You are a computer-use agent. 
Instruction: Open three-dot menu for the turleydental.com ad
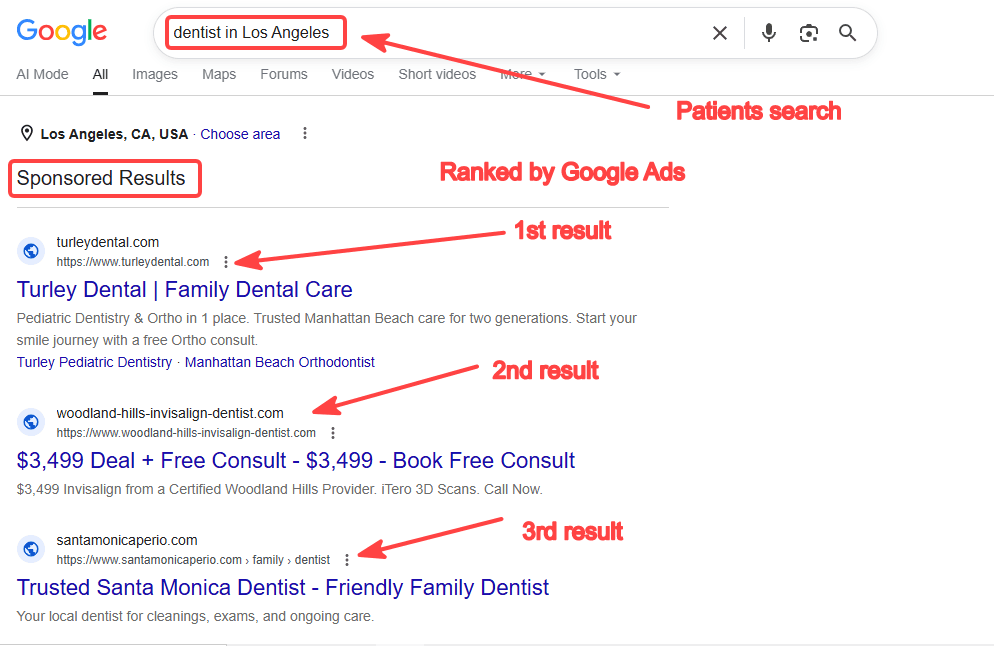click(226, 262)
